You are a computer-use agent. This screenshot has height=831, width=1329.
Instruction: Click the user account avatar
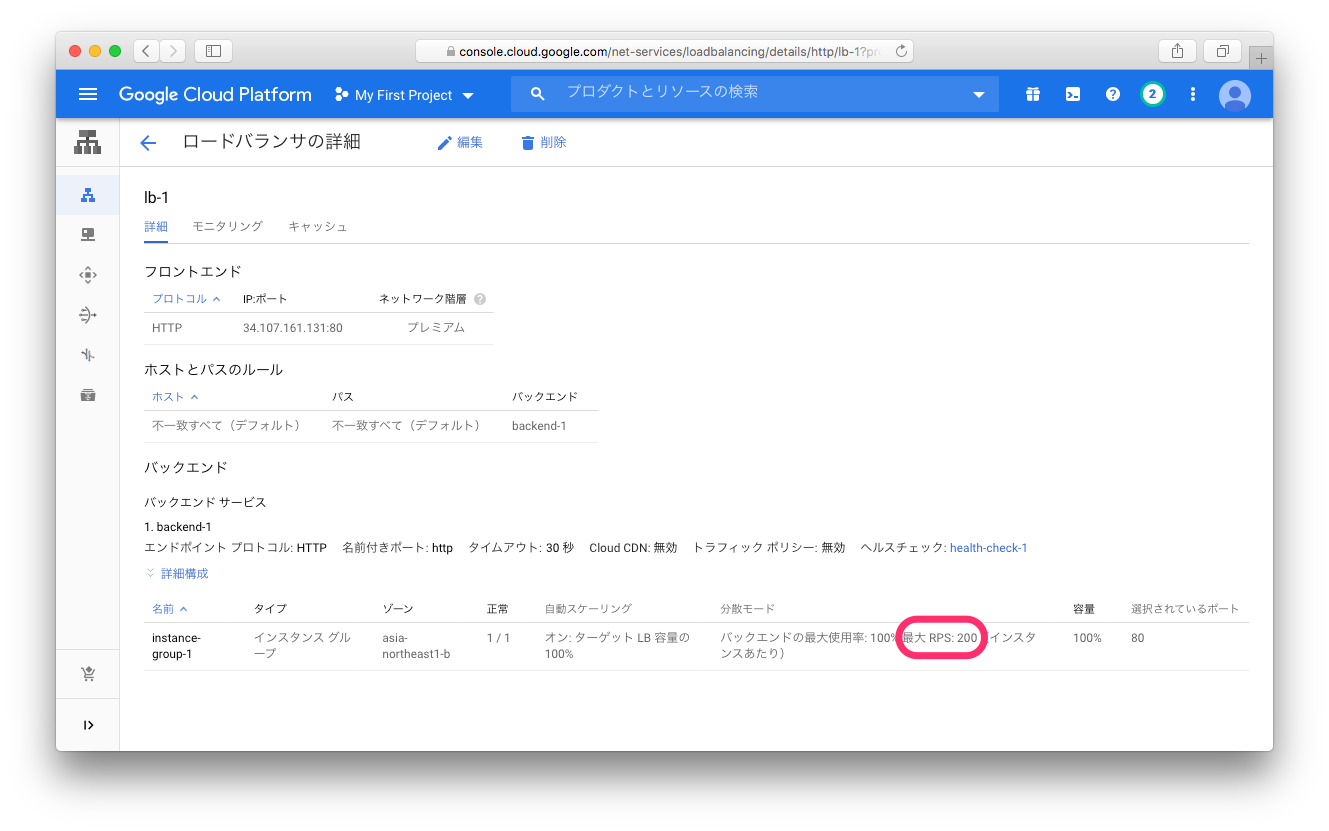click(x=1235, y=95)
